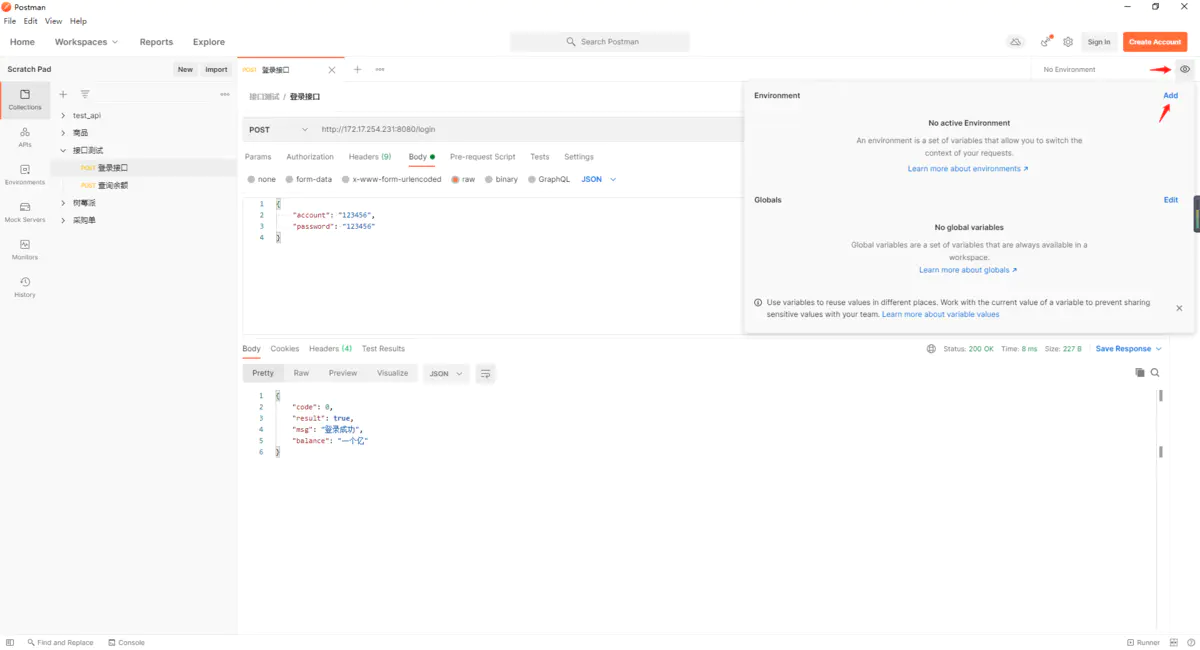This screenshot has width=1200, height=650.
Task: Open collections panel three-dot options
Action: pyautogui.click(x=224, y=94)
